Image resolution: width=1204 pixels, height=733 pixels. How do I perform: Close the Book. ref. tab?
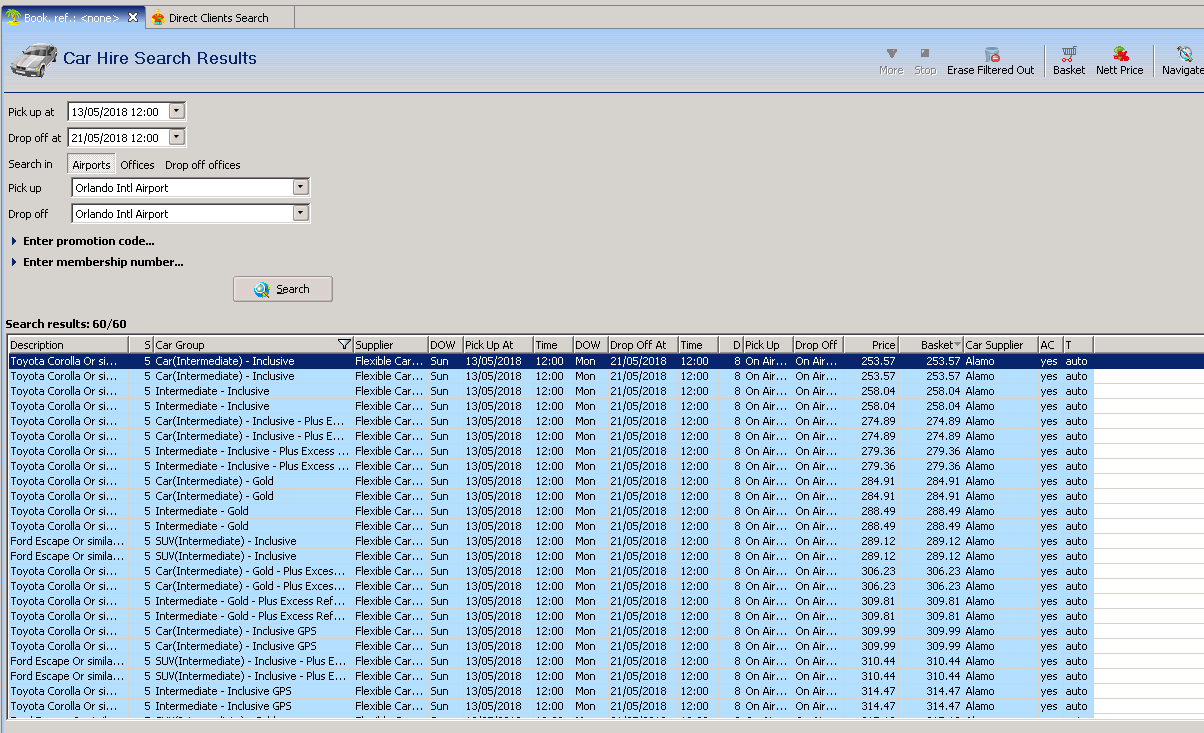133,17
